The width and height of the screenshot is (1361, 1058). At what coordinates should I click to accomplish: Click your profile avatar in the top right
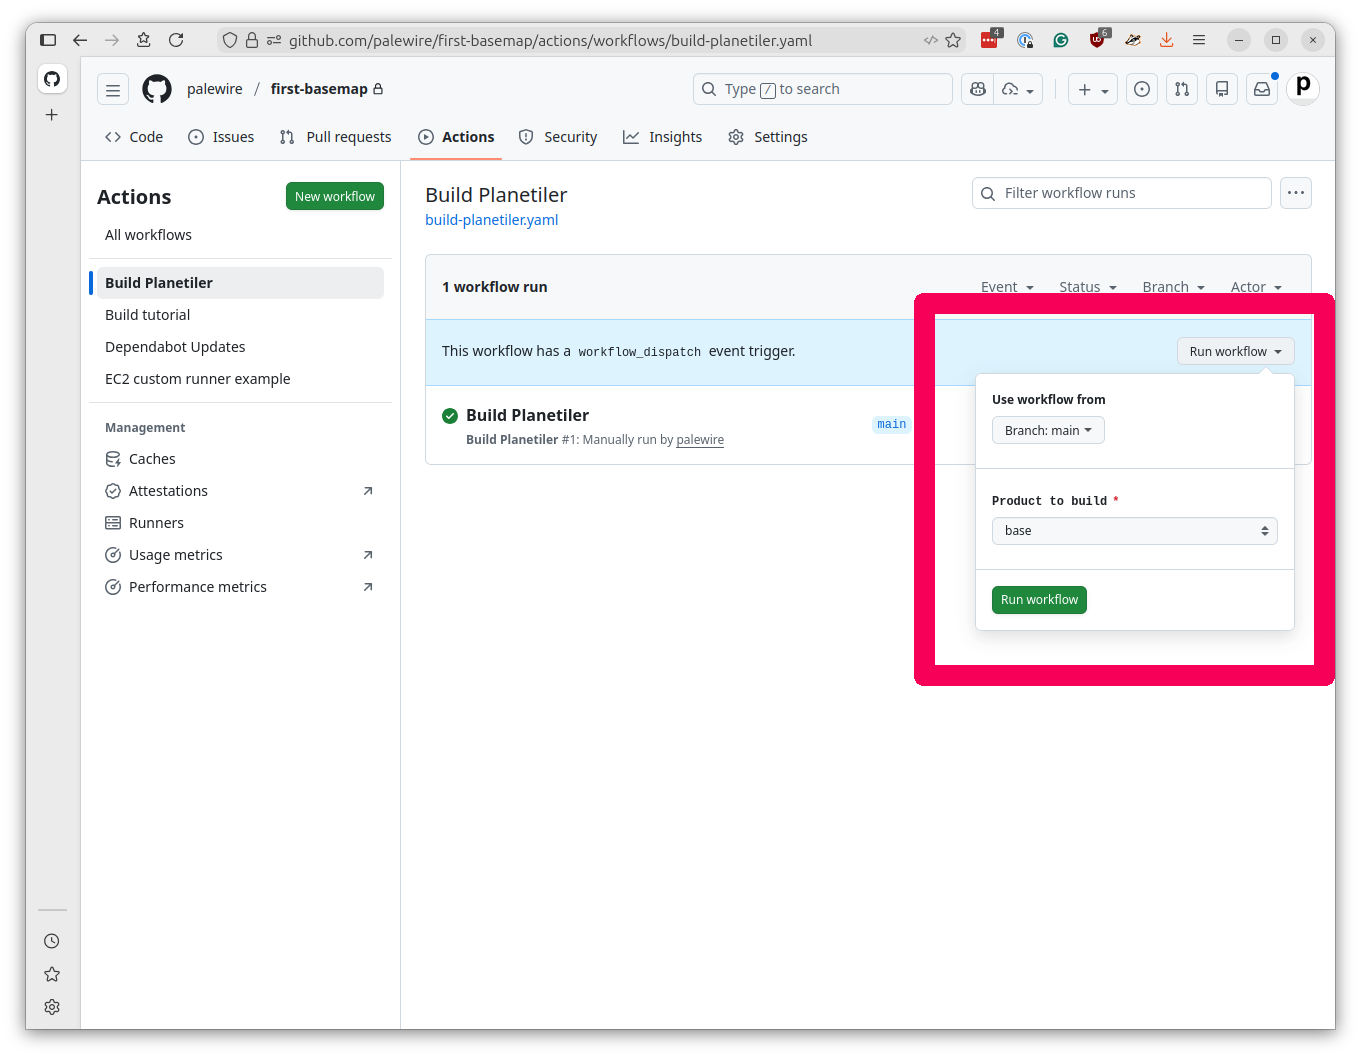pyautogui.click(x=1302, y=89)
